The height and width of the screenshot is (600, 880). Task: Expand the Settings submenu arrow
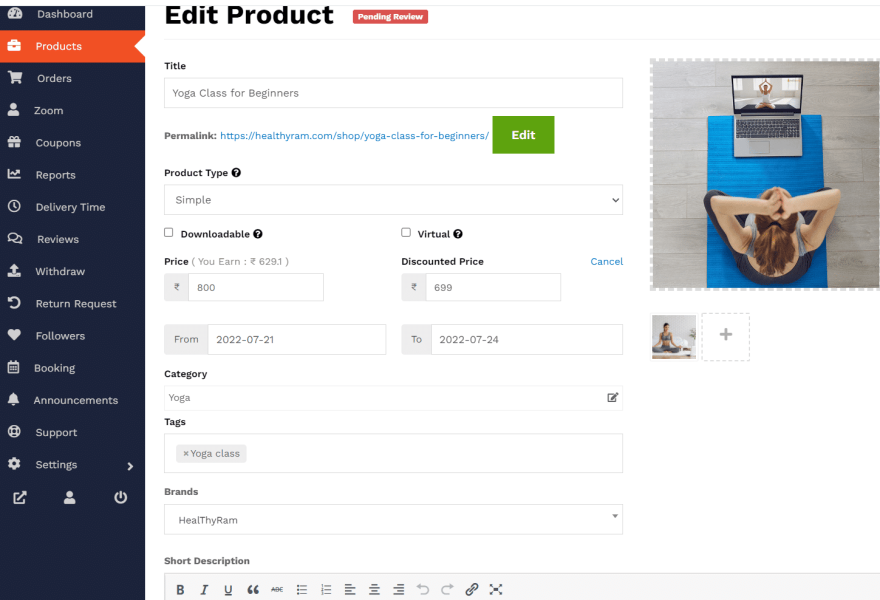pyautogui.click(x=130, y=466)
